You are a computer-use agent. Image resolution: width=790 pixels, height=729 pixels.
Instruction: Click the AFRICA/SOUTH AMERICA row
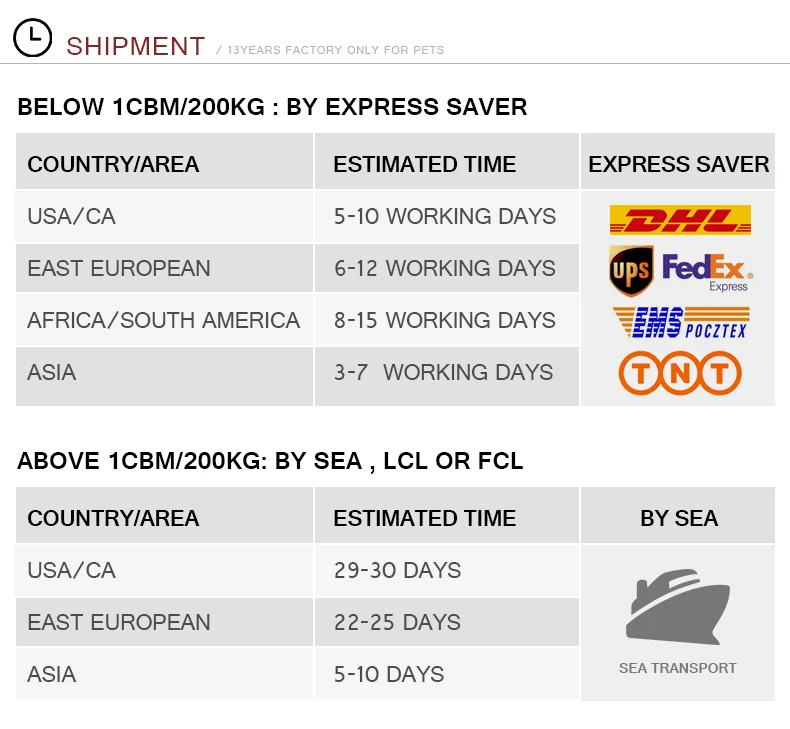point(163,320)
